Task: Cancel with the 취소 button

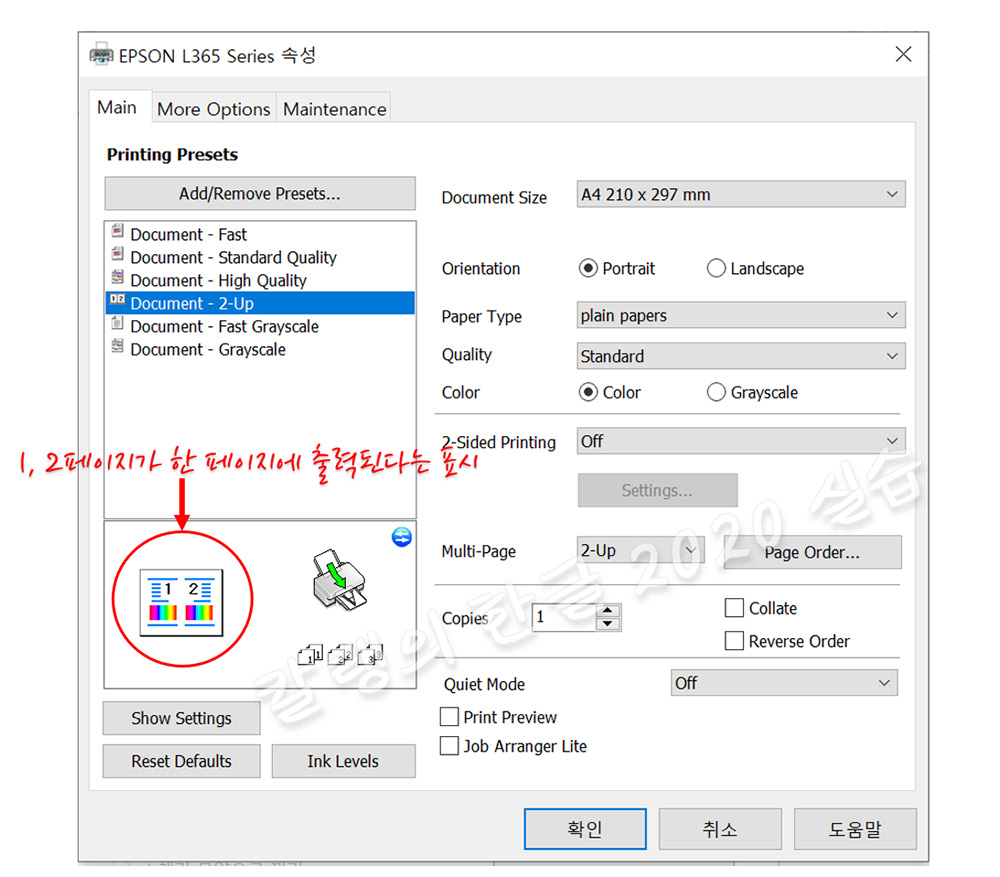Action: (x=720, y=829)
